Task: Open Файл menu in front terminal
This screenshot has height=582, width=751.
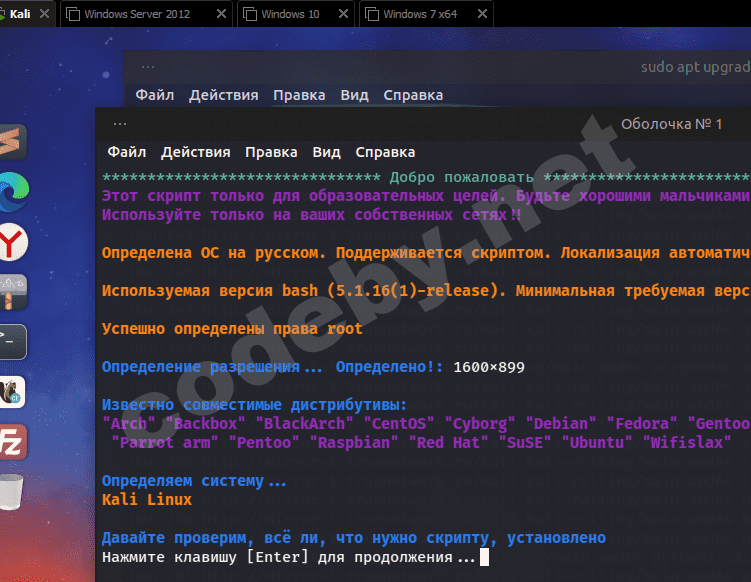Action: (x=126, y=152)
